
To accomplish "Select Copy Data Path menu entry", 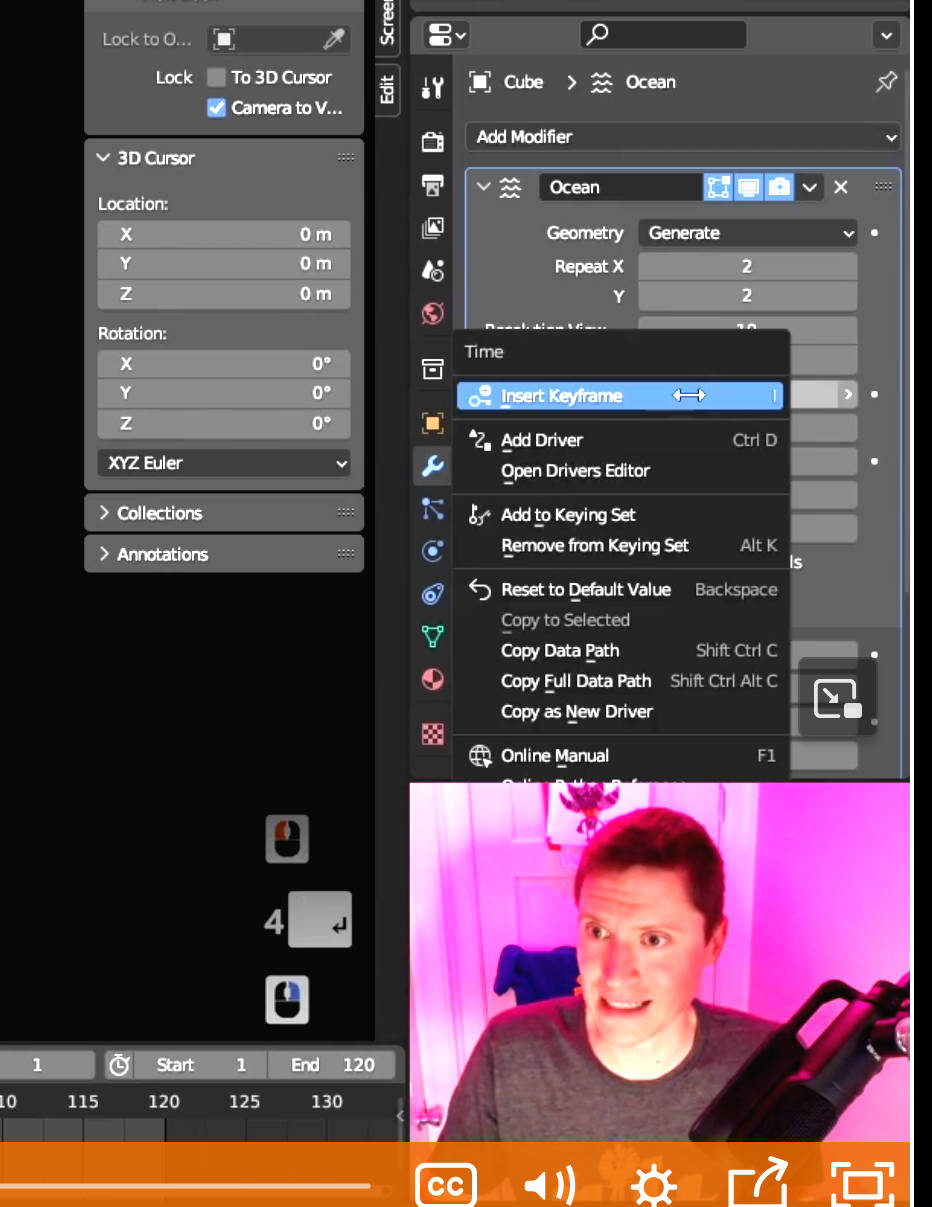I will coord(620,651).
